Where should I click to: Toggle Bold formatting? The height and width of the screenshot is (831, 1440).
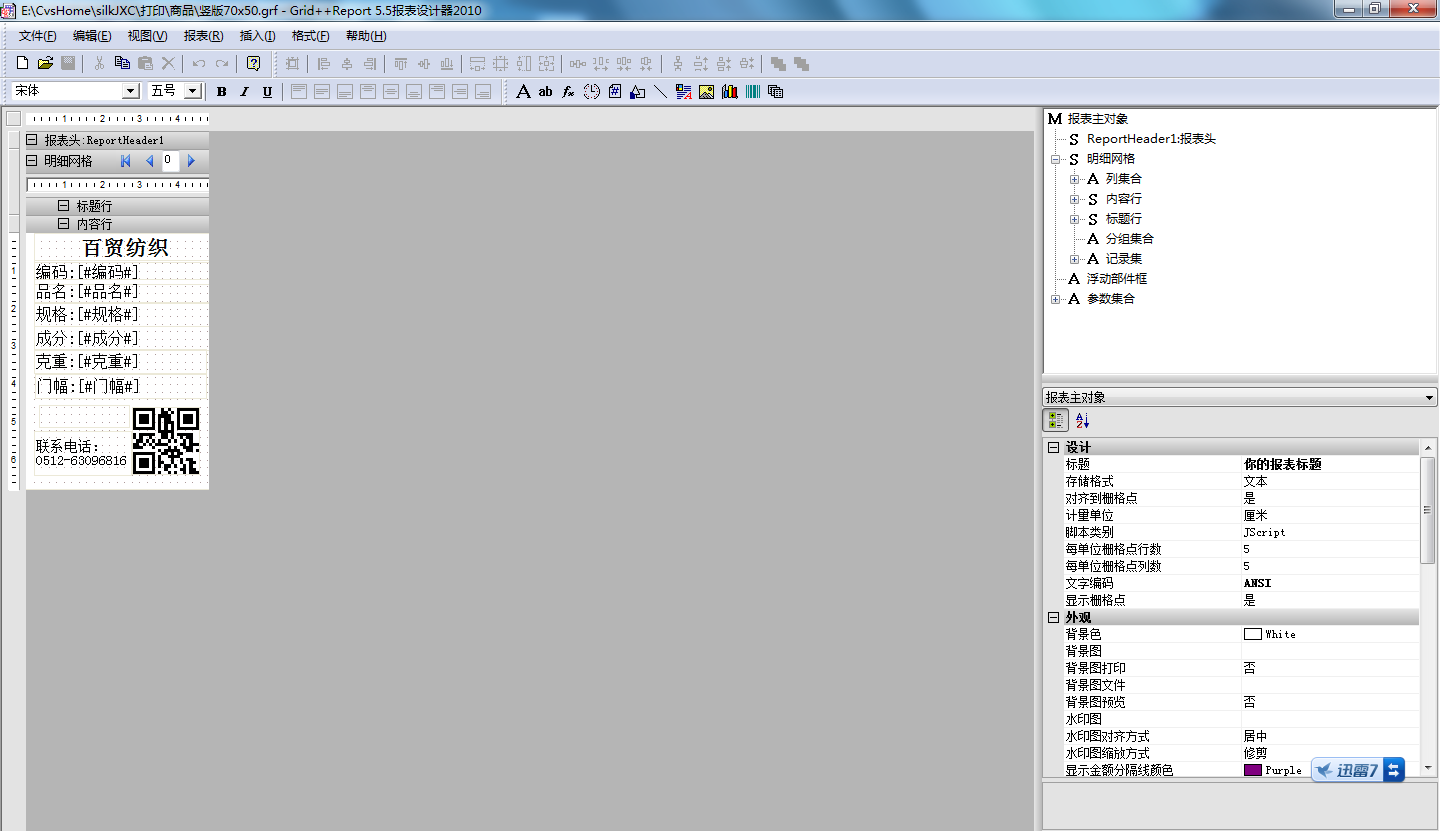click(x=222, y=91)
